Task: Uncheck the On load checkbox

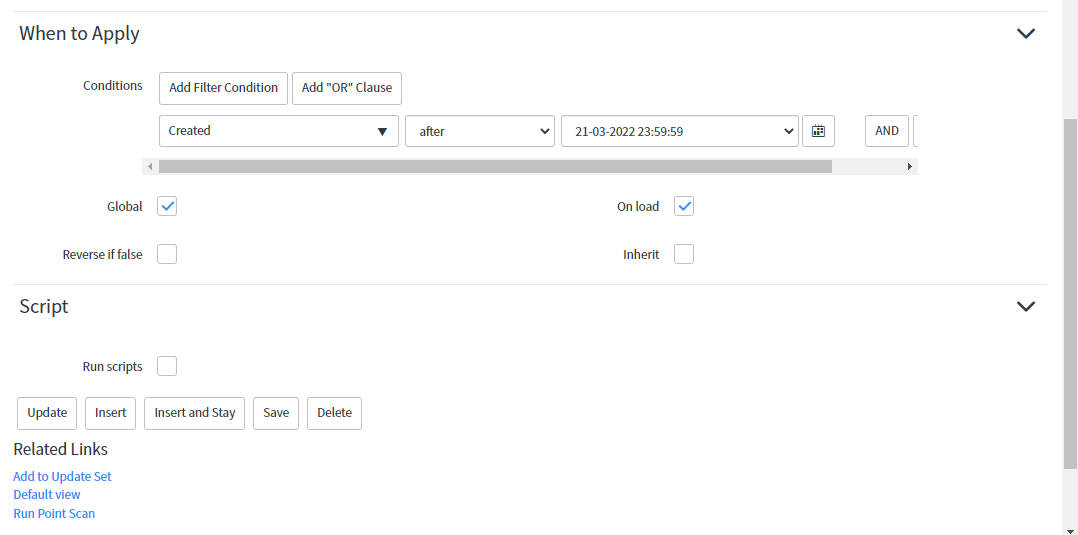Action: pos(684,206)
